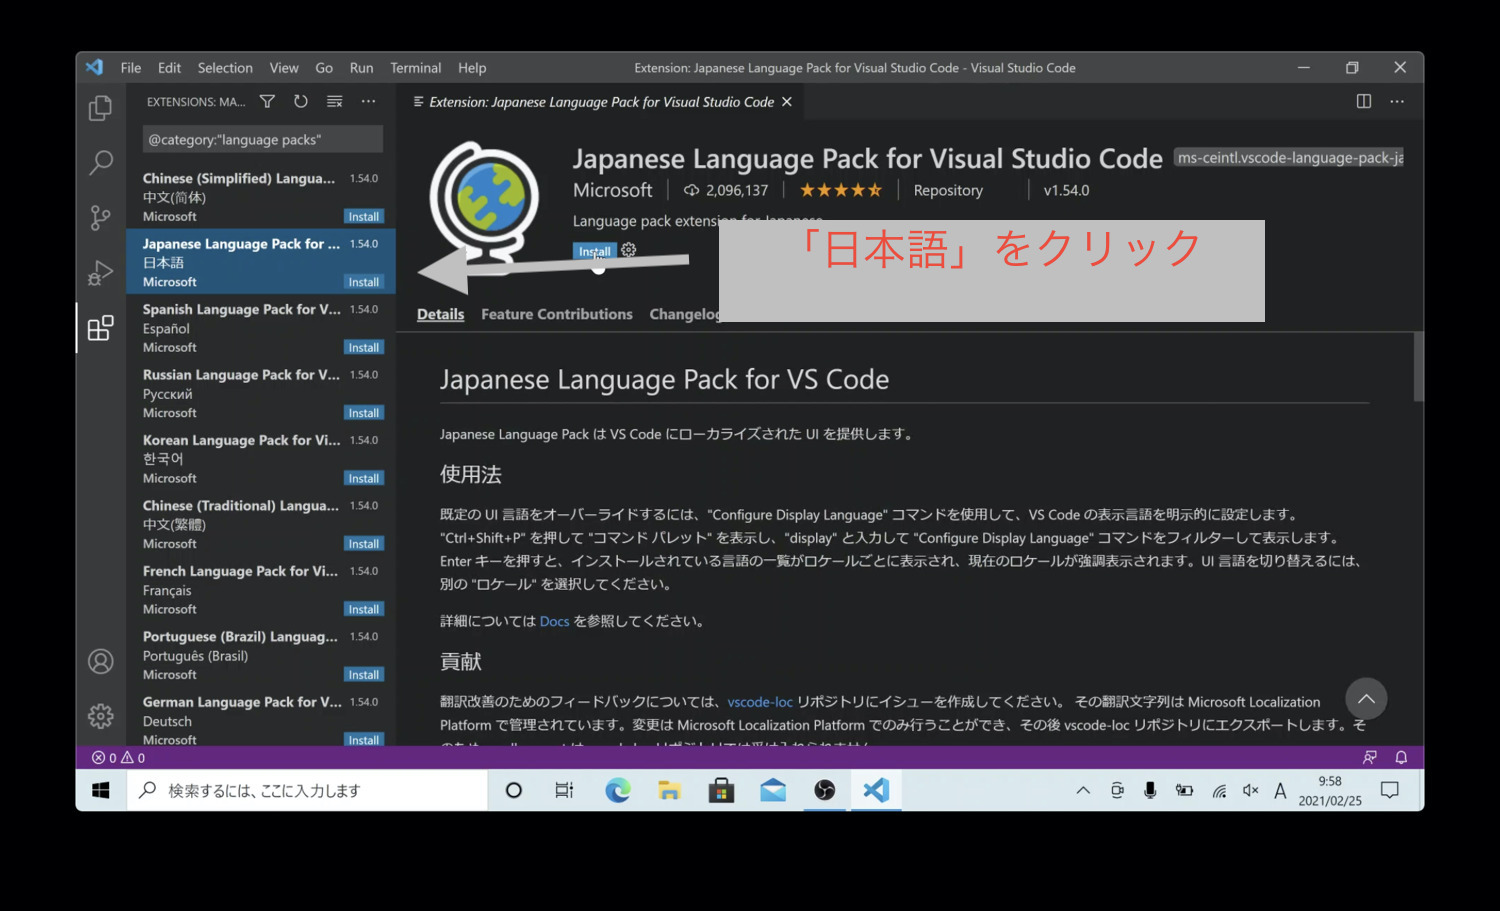Image resolution: width=1500 pixels, height=911 pixels.
Task: Select the Extensions view icon
Action: coord(100,327)
